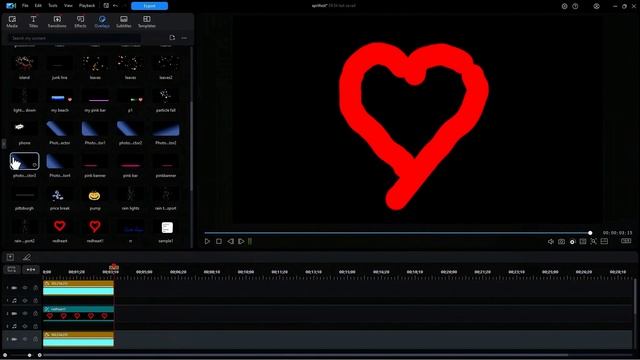
Task: Select the my pink bar overlay thumbnail
Action: [95, 97]
